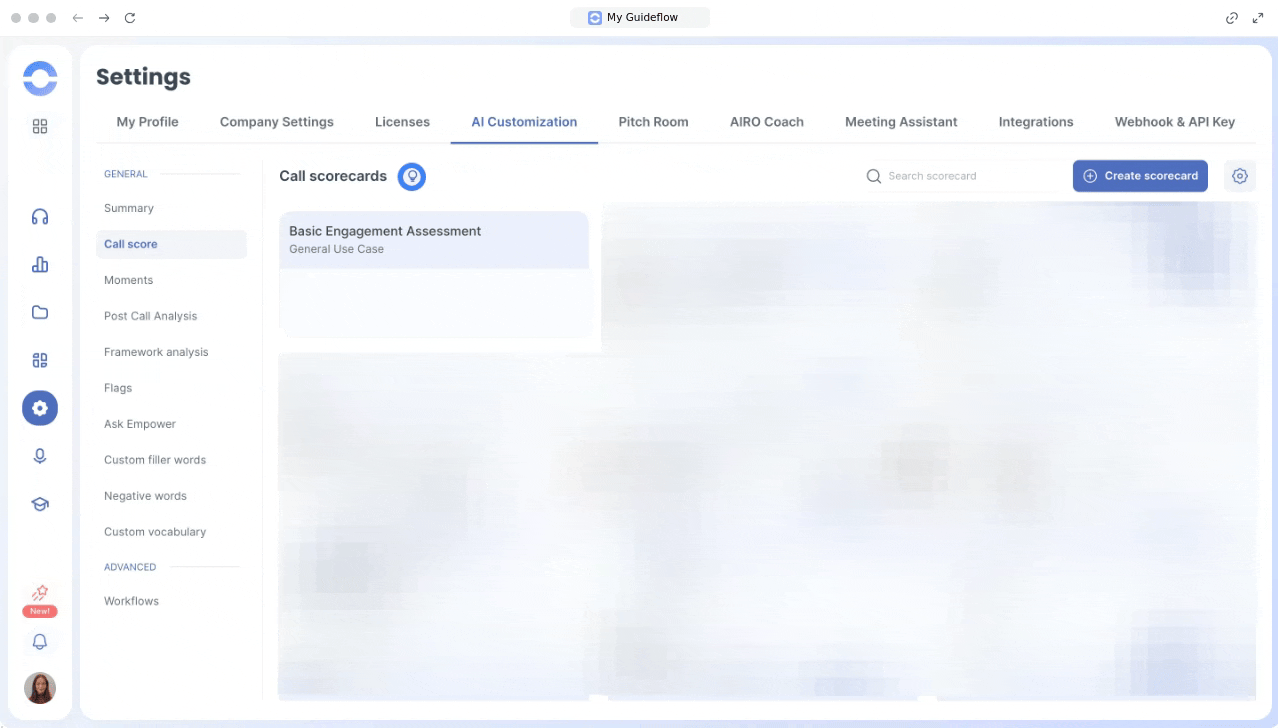Open the graduation cap coaching icon

[40, 504]
